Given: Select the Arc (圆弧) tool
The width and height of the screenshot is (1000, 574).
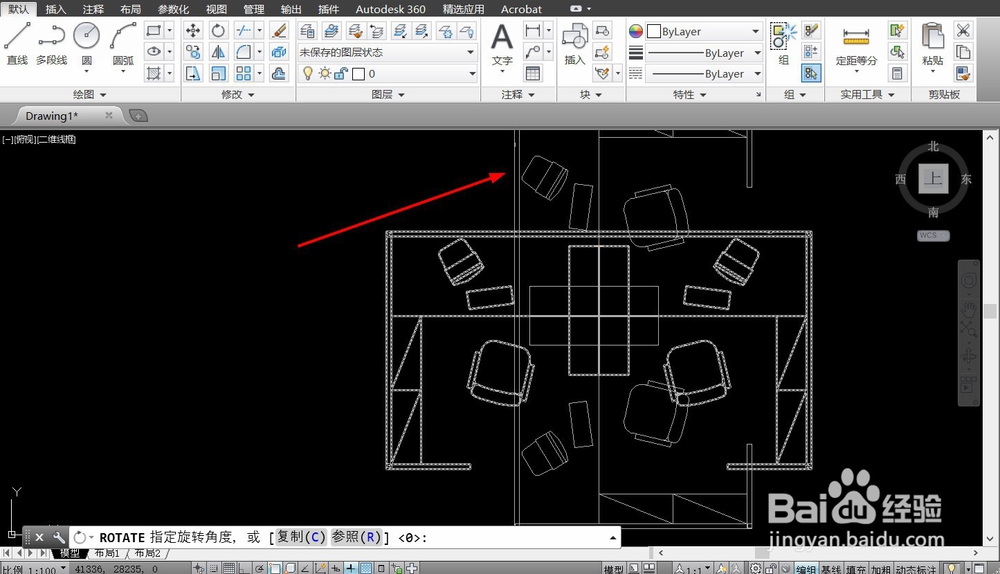Looking at the screenshot, I should tap(123, 43).
